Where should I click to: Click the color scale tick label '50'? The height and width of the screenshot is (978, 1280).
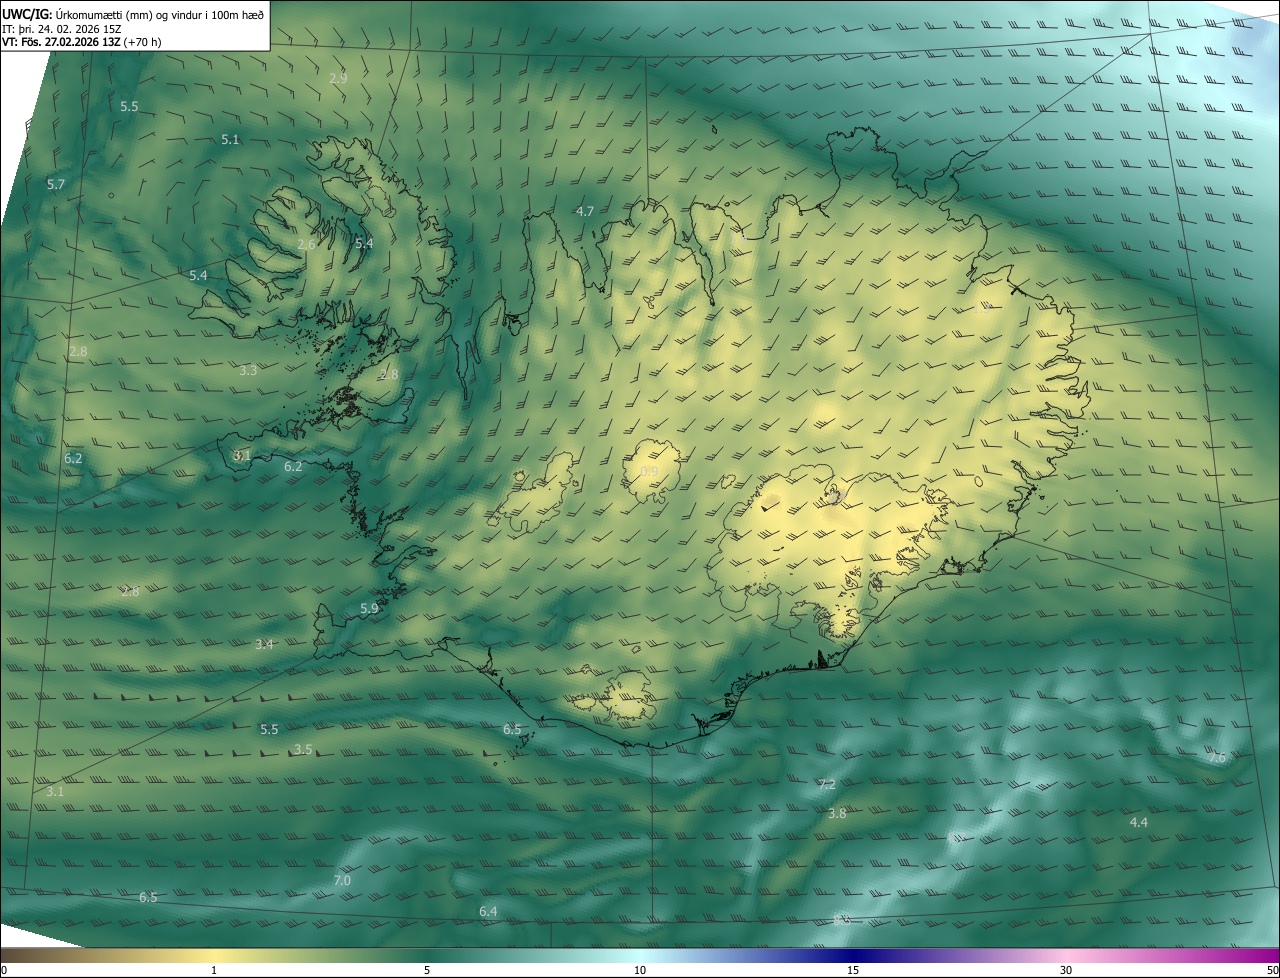(1272, 971)
